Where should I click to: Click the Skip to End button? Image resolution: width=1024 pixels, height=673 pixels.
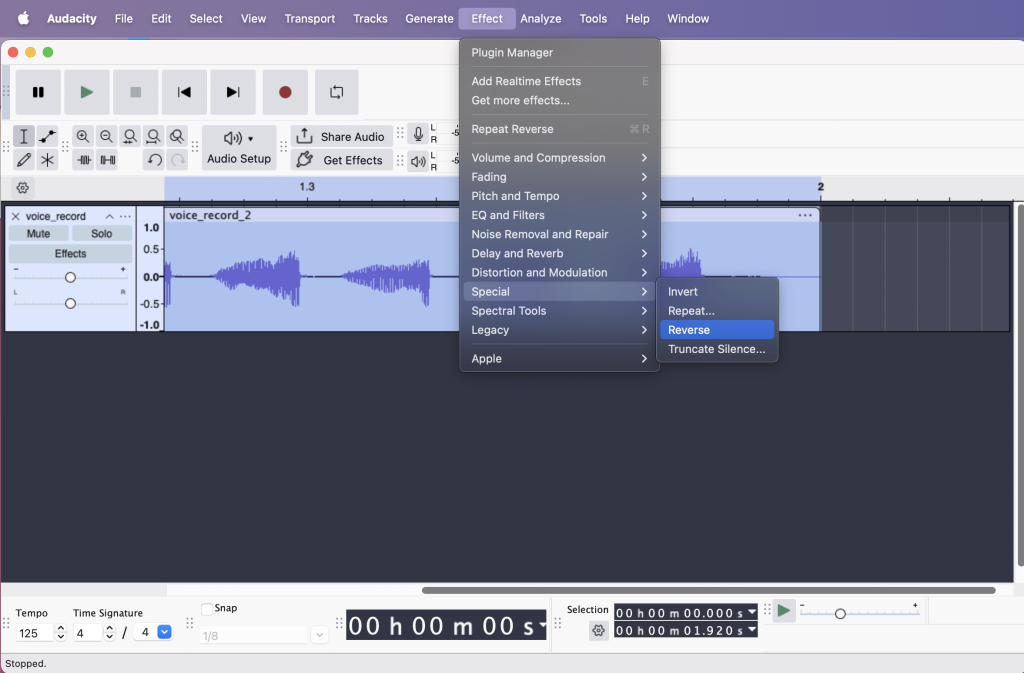233,92
